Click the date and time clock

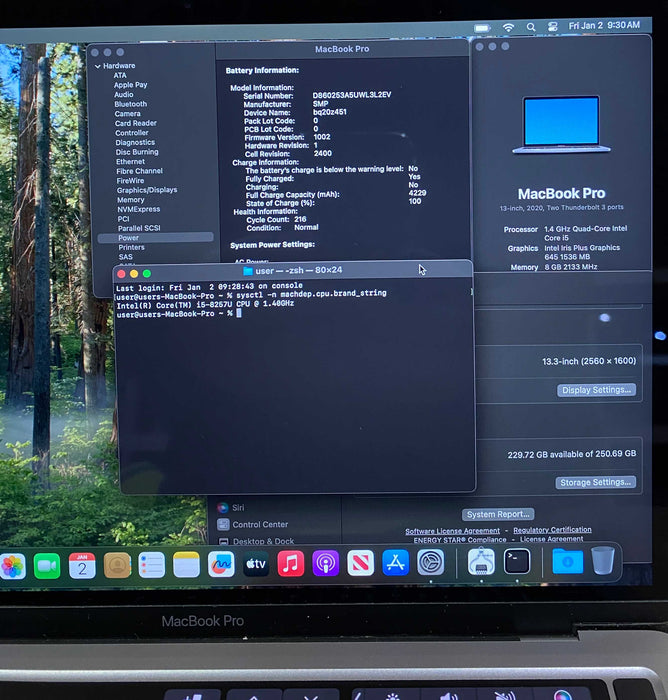click(604, 25)
